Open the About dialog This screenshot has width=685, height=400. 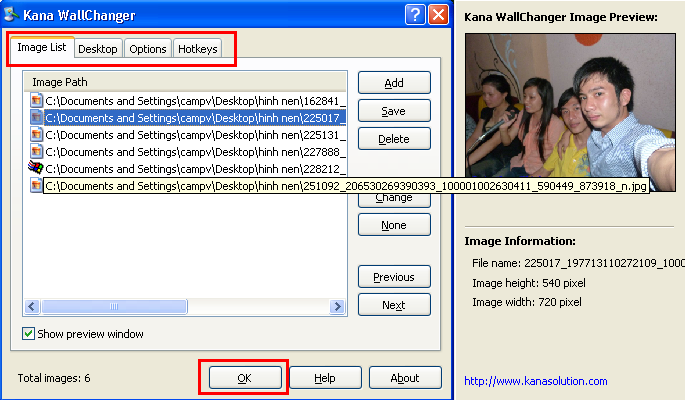point(405,378)
